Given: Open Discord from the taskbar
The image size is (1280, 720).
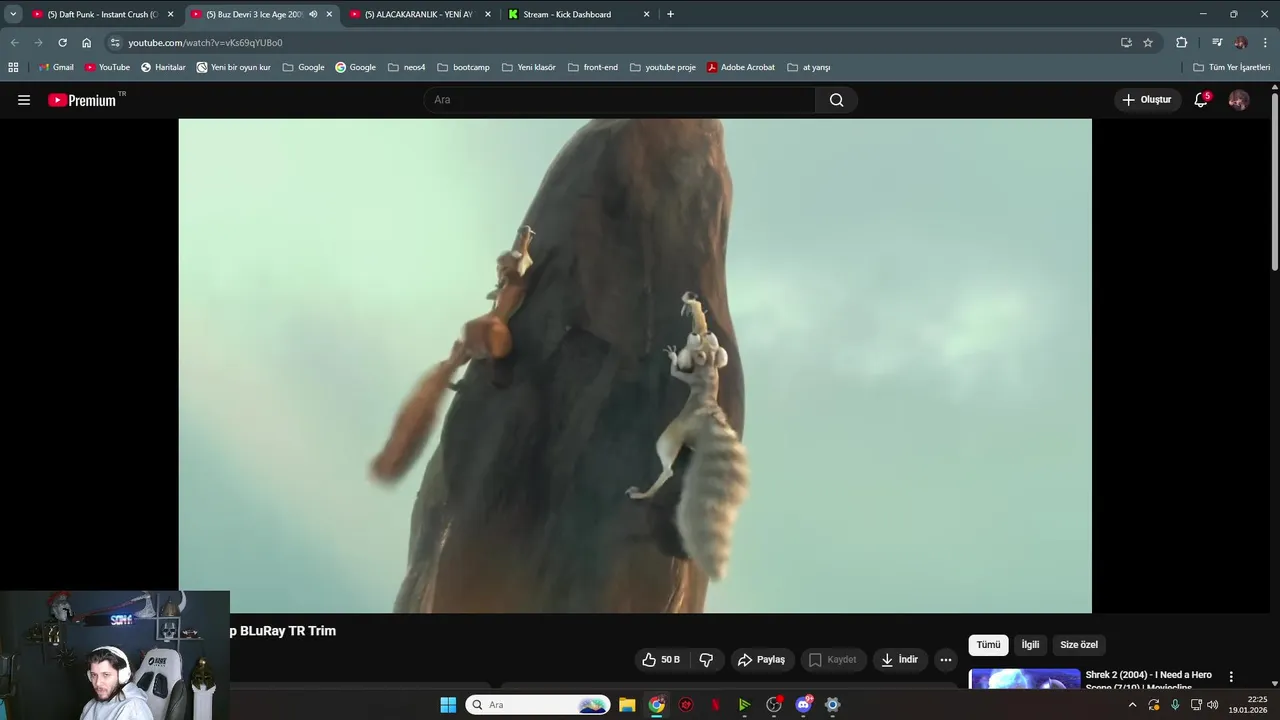Looking at the screenshot, I should pos(803,705).
